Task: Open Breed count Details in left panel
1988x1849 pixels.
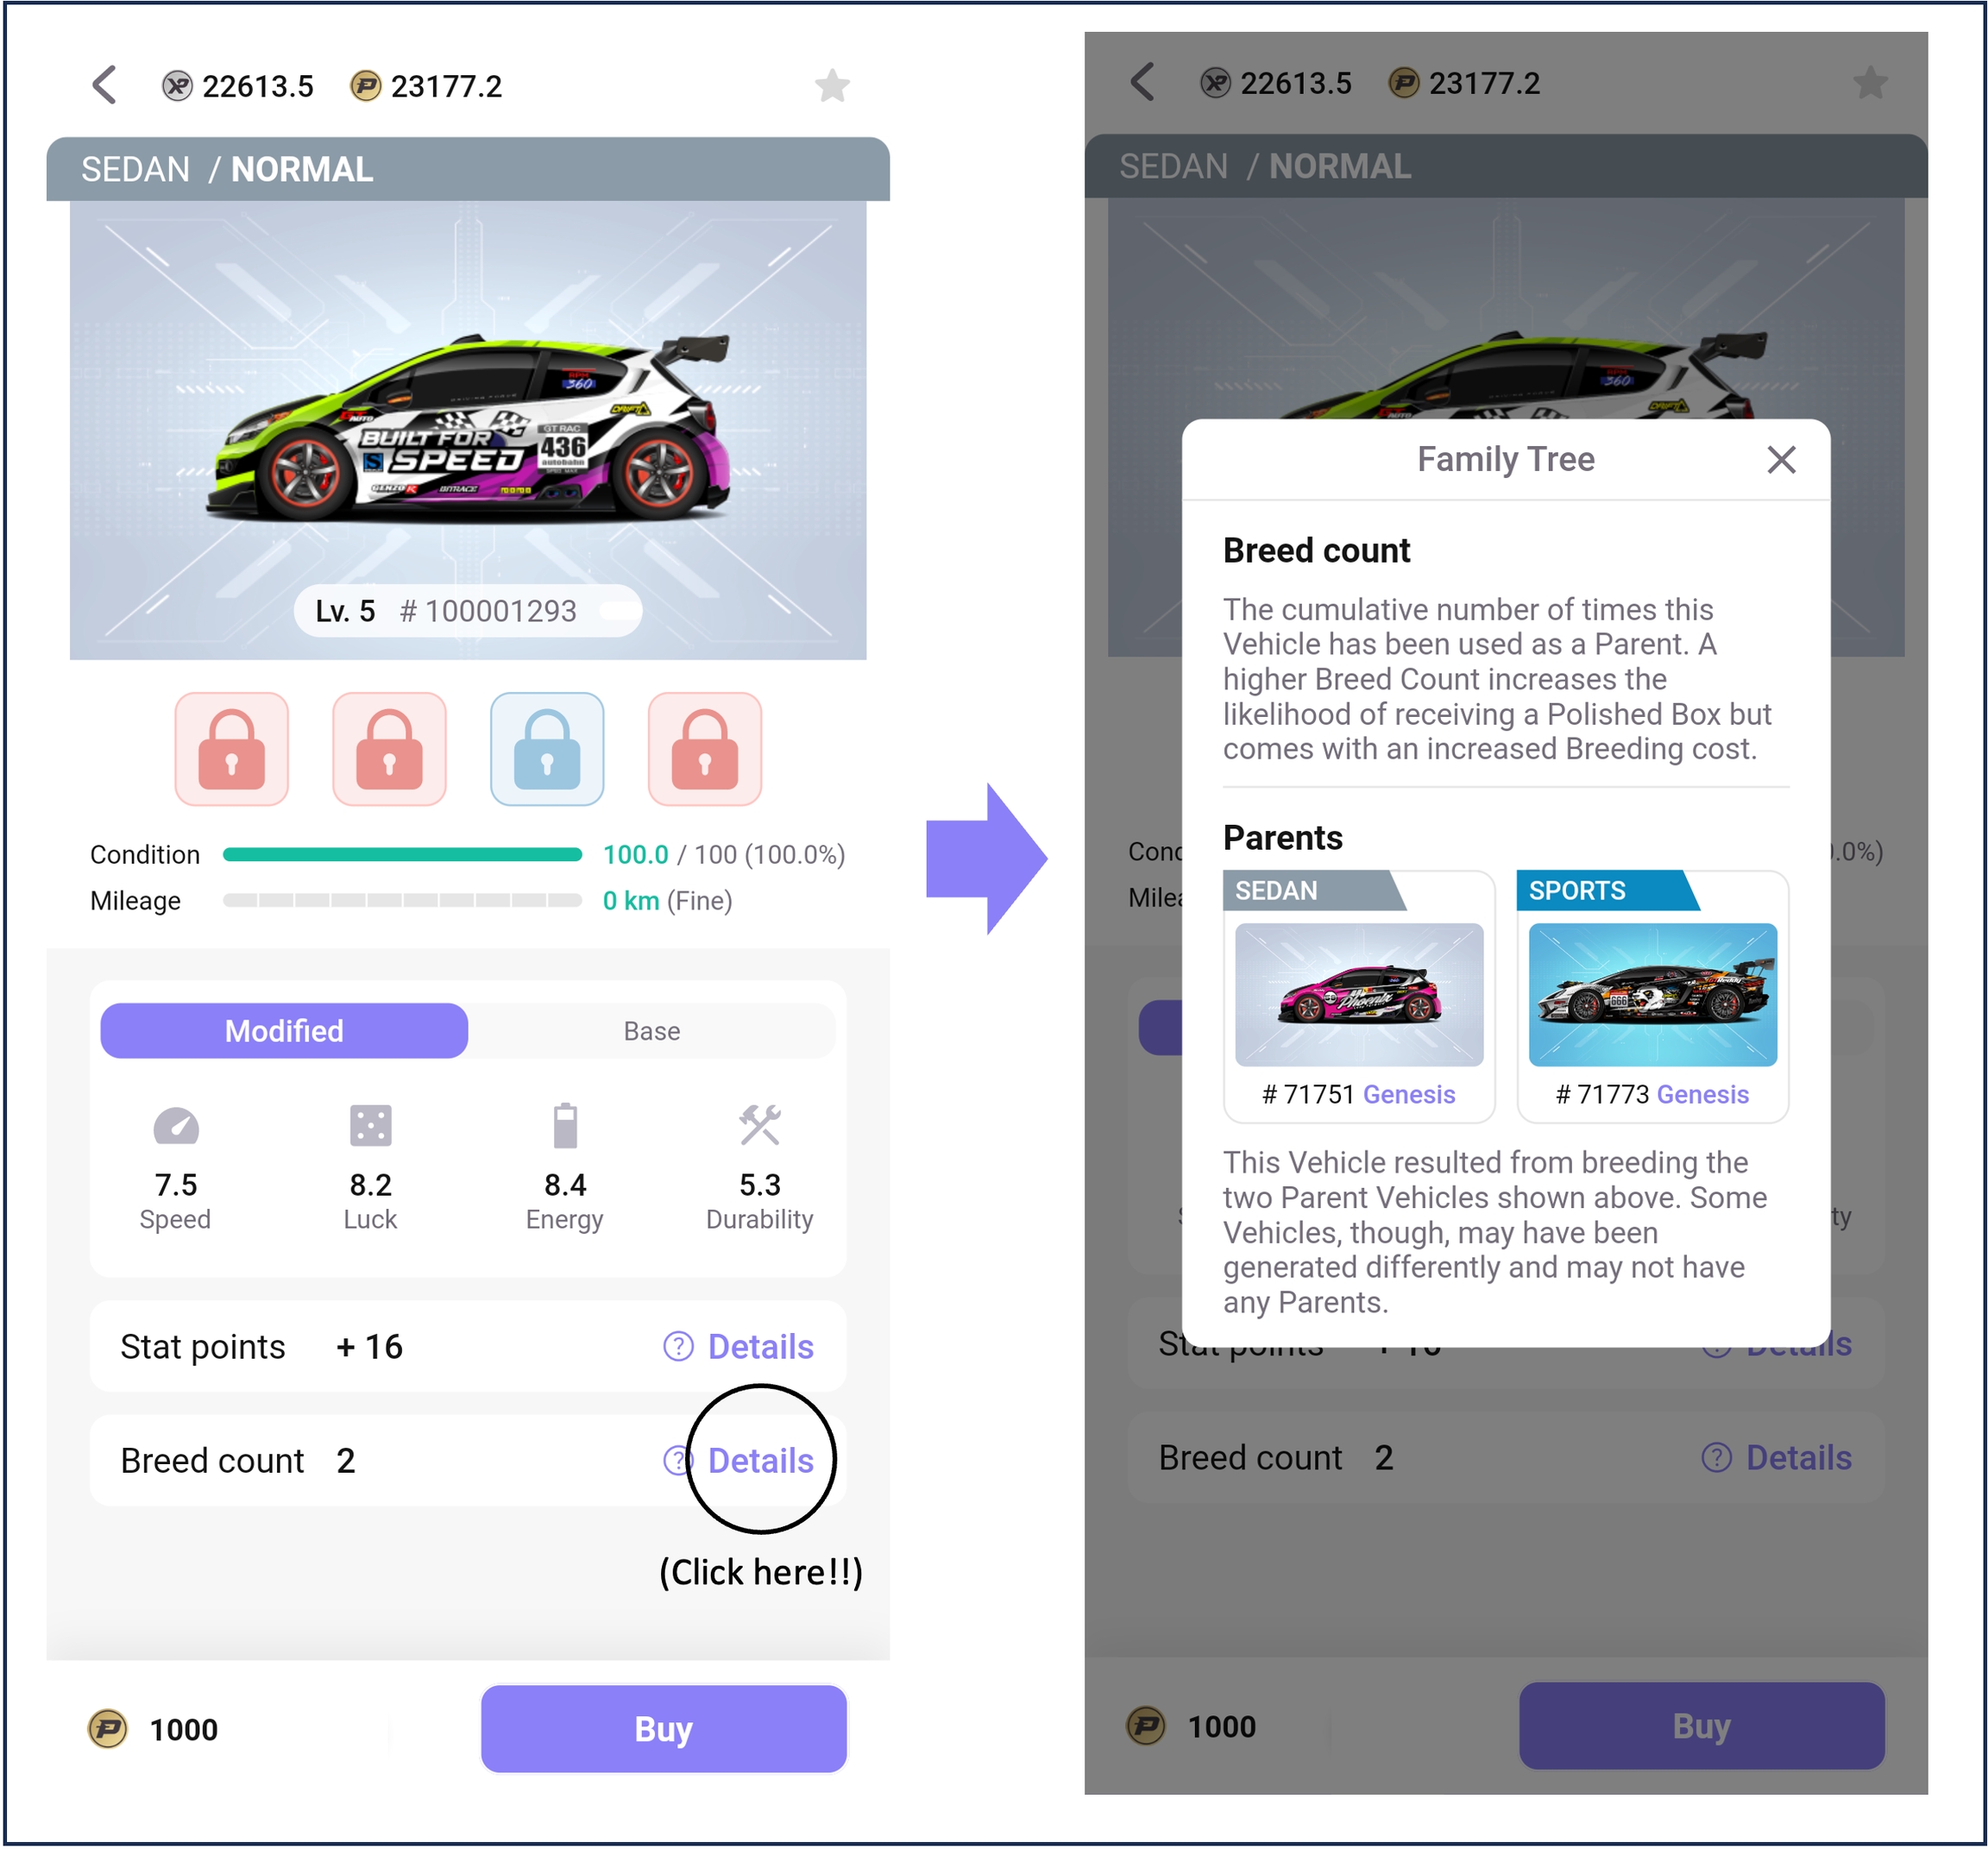Action: 739,1461
